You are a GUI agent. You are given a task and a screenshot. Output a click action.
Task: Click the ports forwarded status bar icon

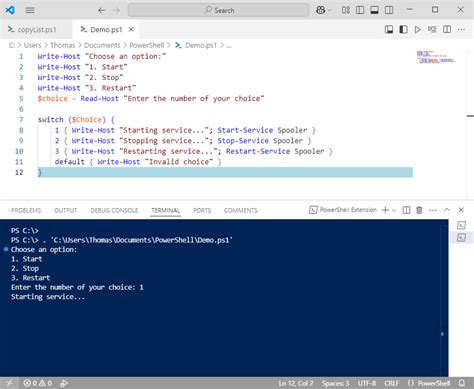pos(64,383)
